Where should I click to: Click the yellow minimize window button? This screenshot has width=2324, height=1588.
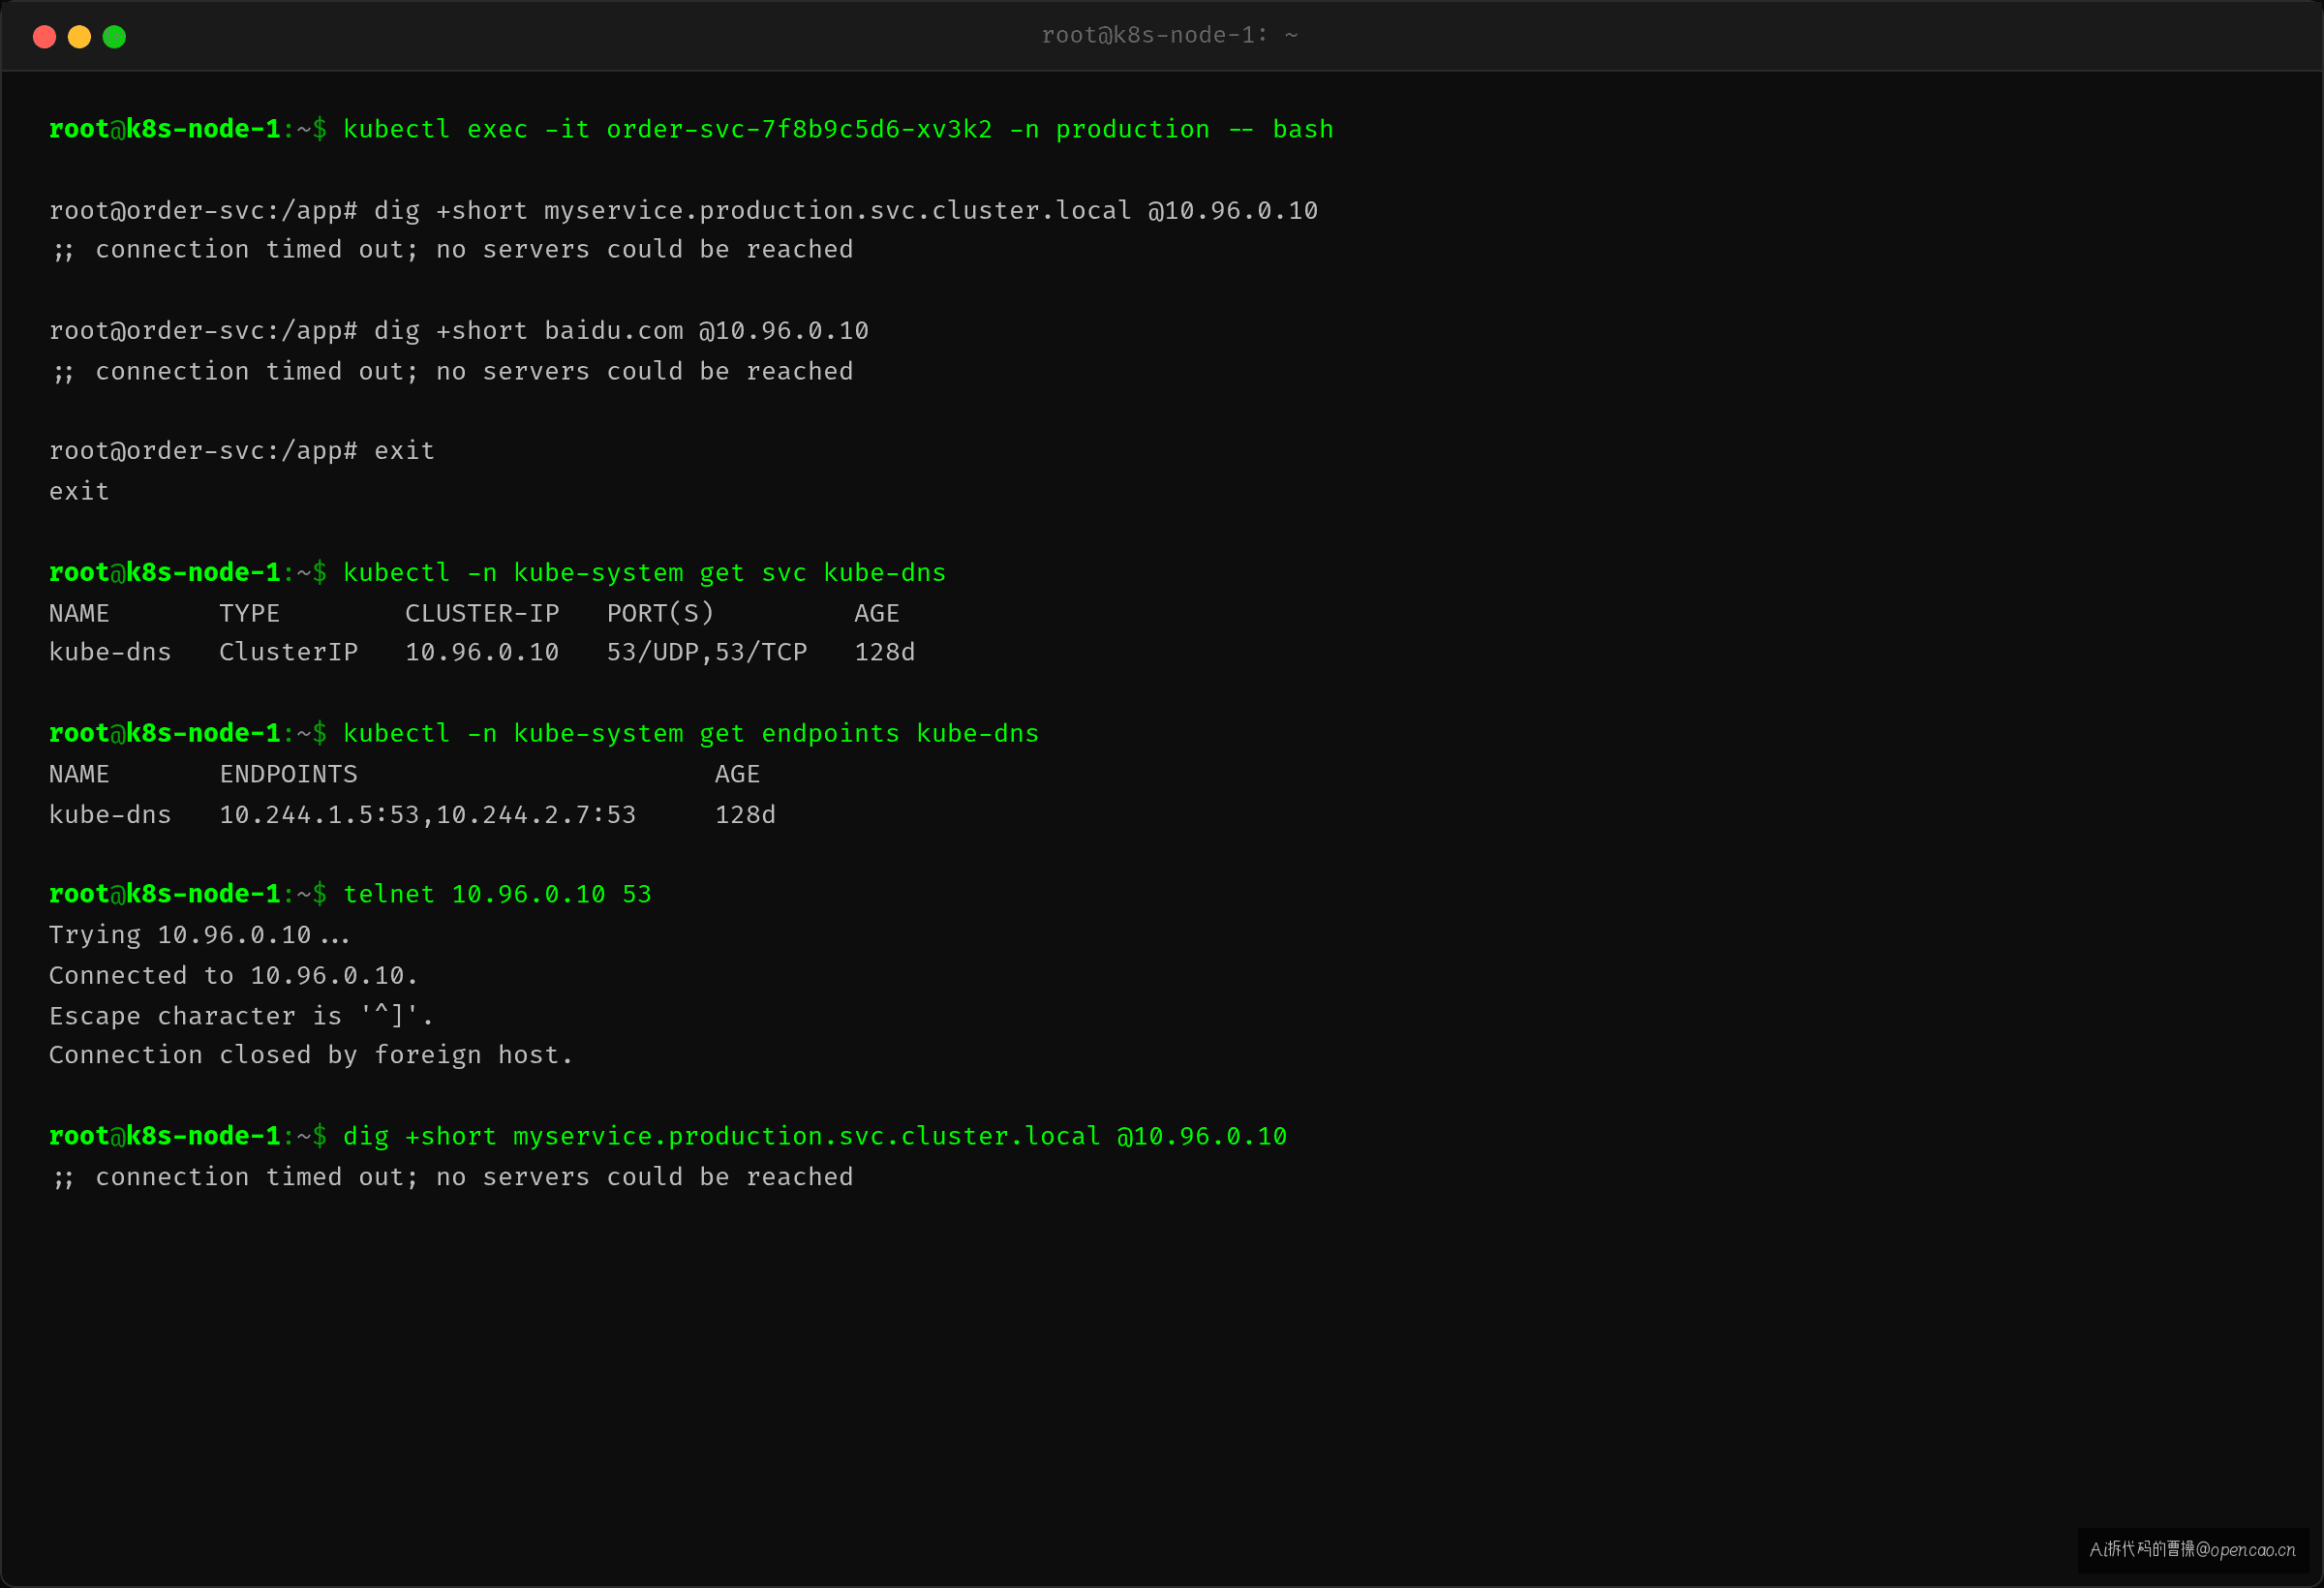pyautogui.click(x=79, y=37)
